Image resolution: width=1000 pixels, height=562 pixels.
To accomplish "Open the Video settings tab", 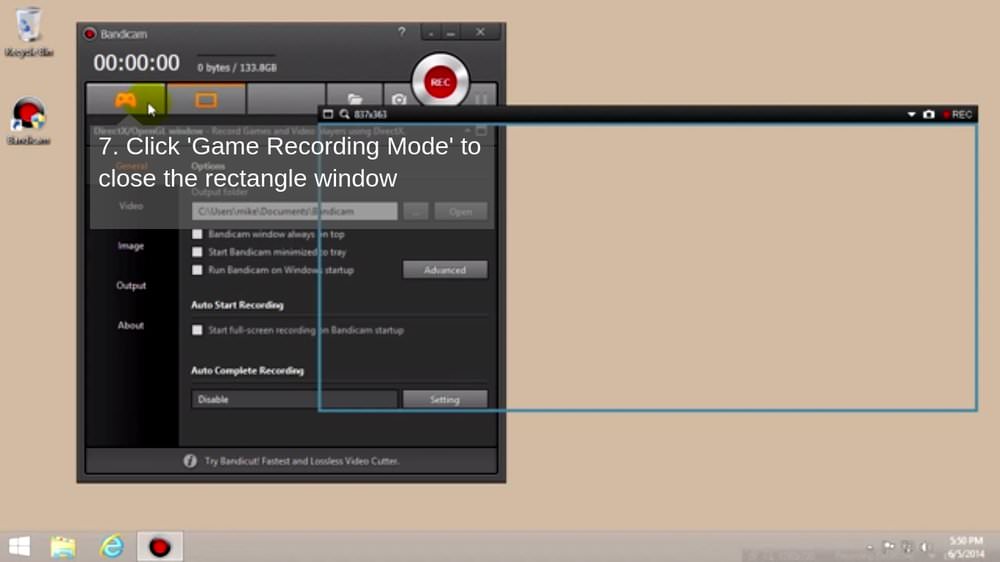I will pos(131,206).
